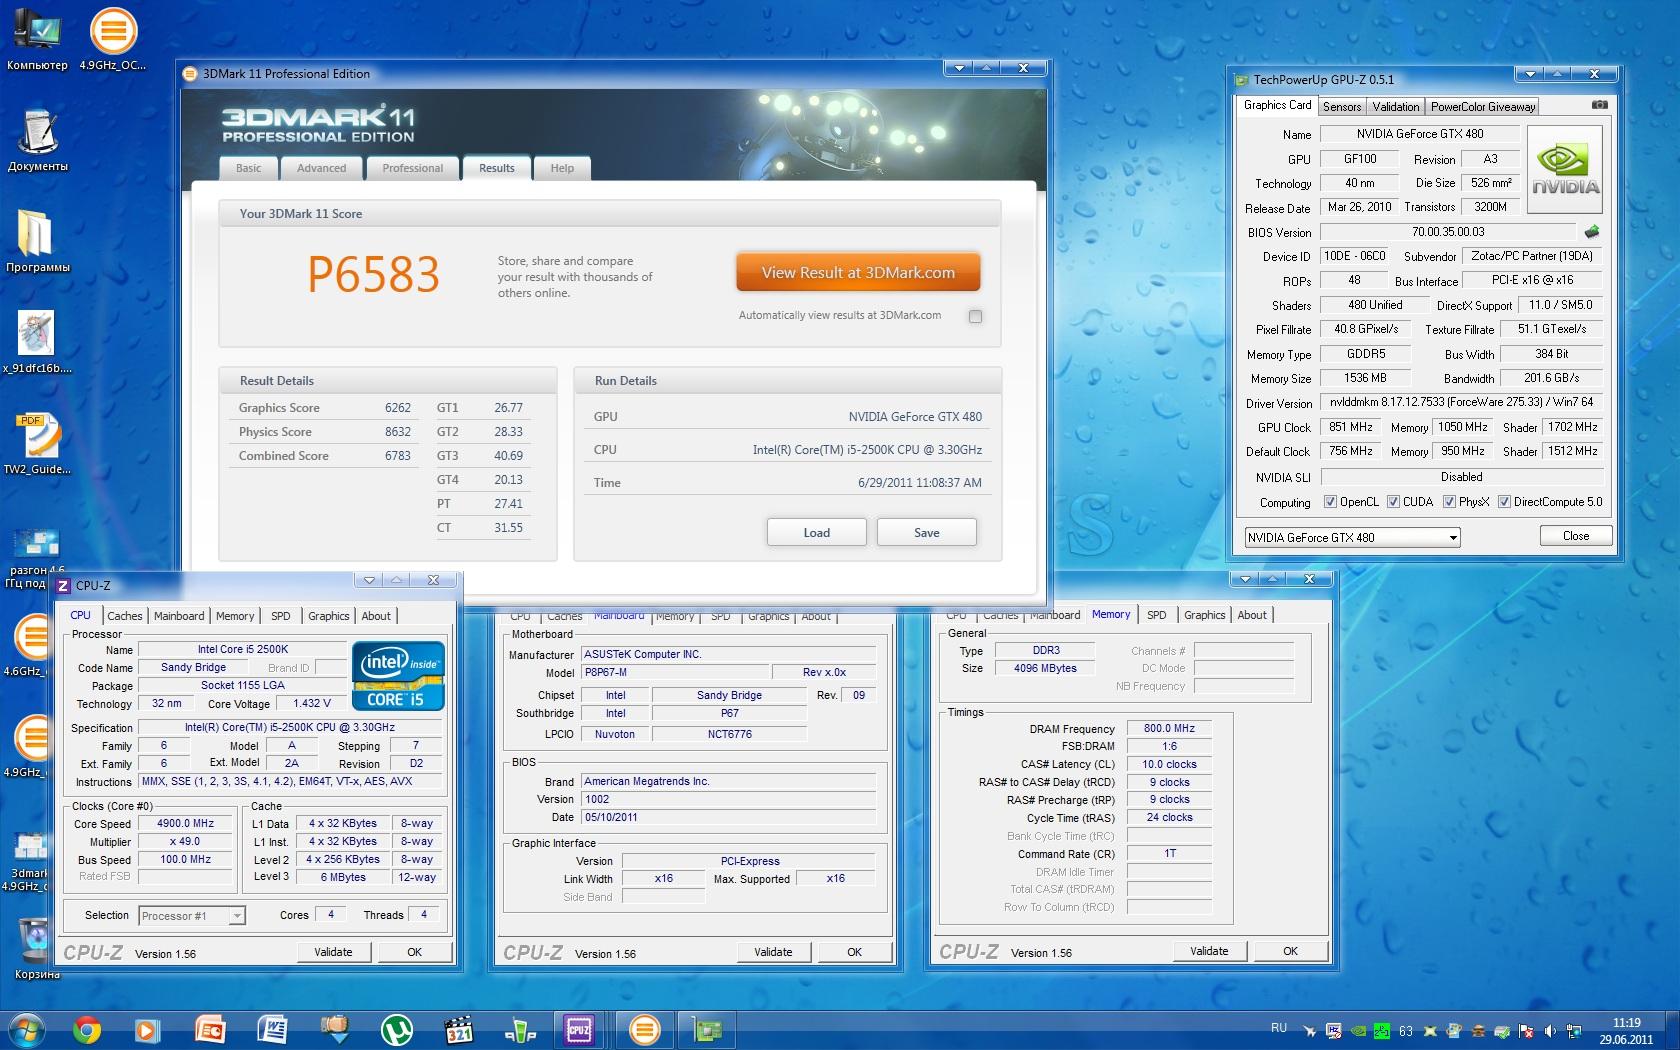The image size is (1680, 1050).
Task: Switch to Sensors tab in GPU-Z
Action: click(1341, 107)
